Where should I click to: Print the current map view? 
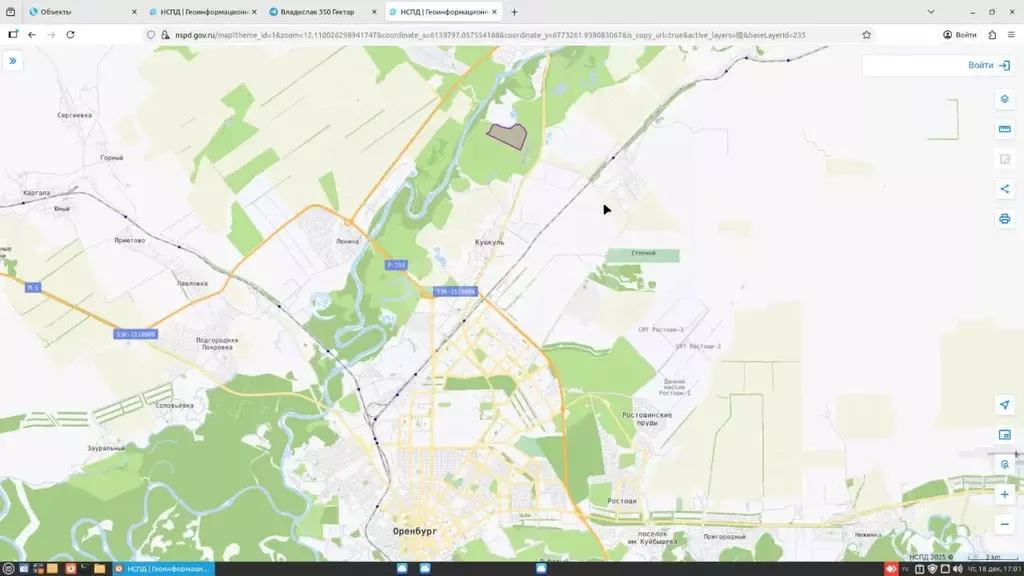point(1004,219)
